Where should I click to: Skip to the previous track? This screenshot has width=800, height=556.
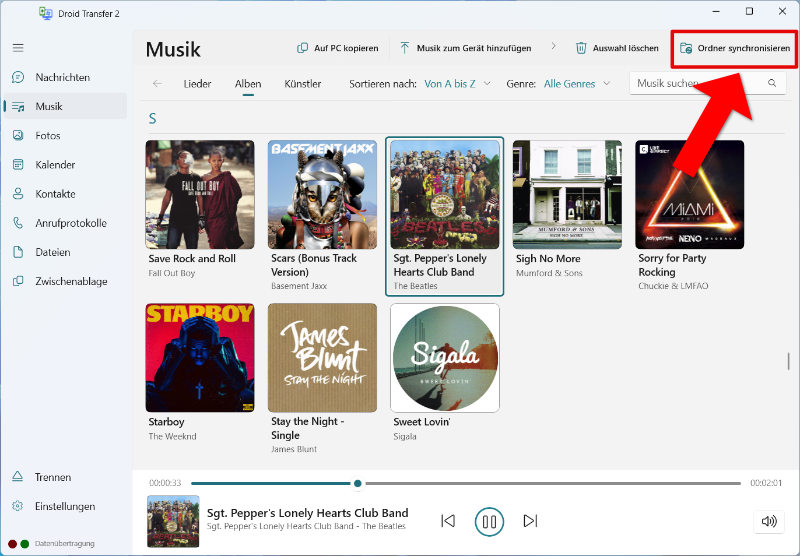click(448, 521)
